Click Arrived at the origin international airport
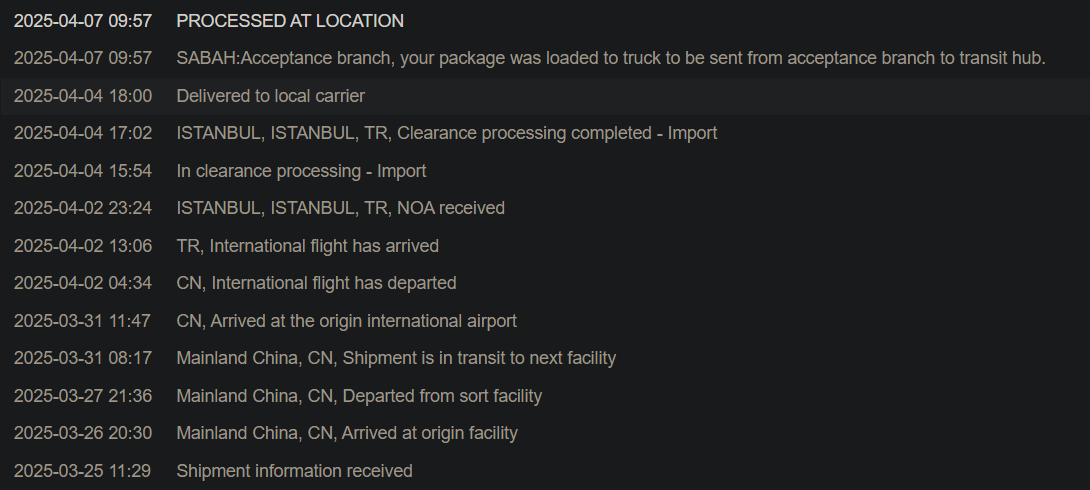Screen dimensions: 1090x490 (x=346, y=321)
